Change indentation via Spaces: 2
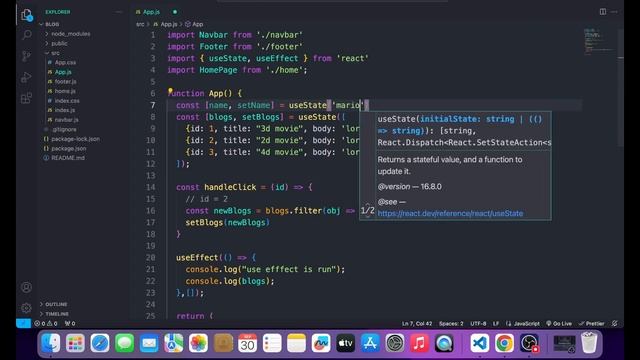The width and height of the screenshot is (640, 360). point(451,323)
